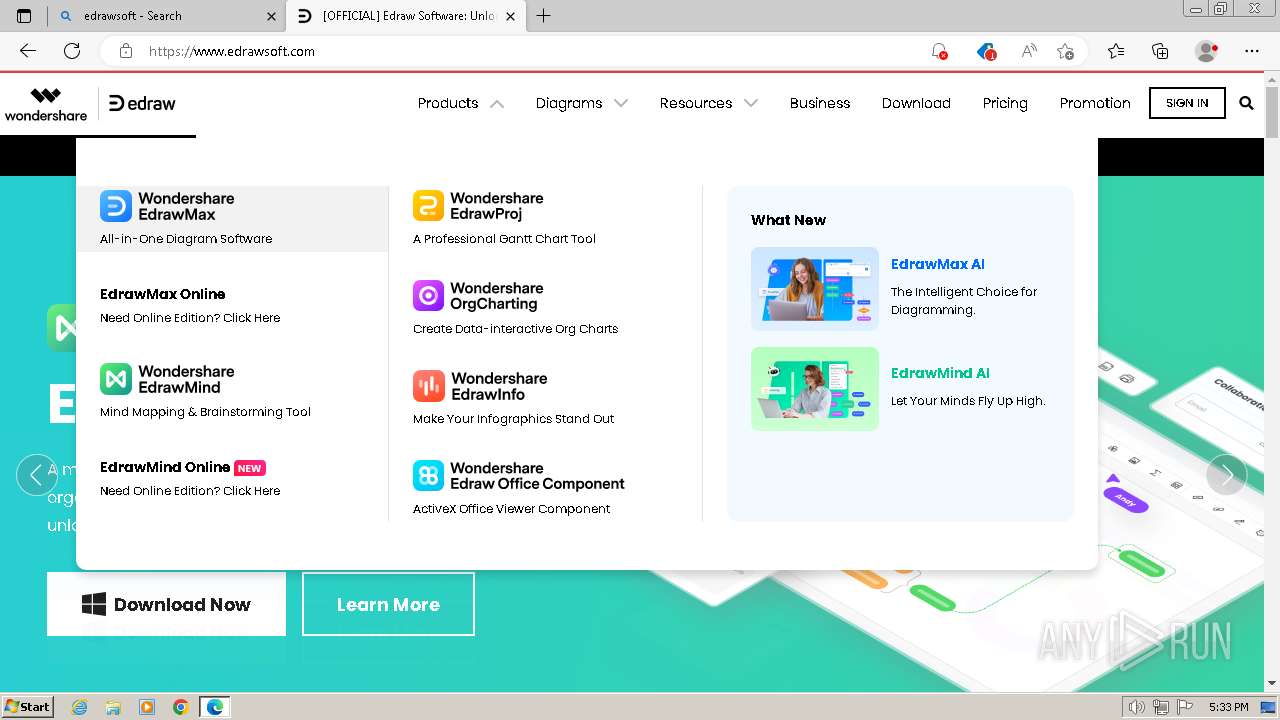The height and width of the screenshot is (720, 1280).
Task: Close the Edraw Software tab
Action: click(511, 16)
